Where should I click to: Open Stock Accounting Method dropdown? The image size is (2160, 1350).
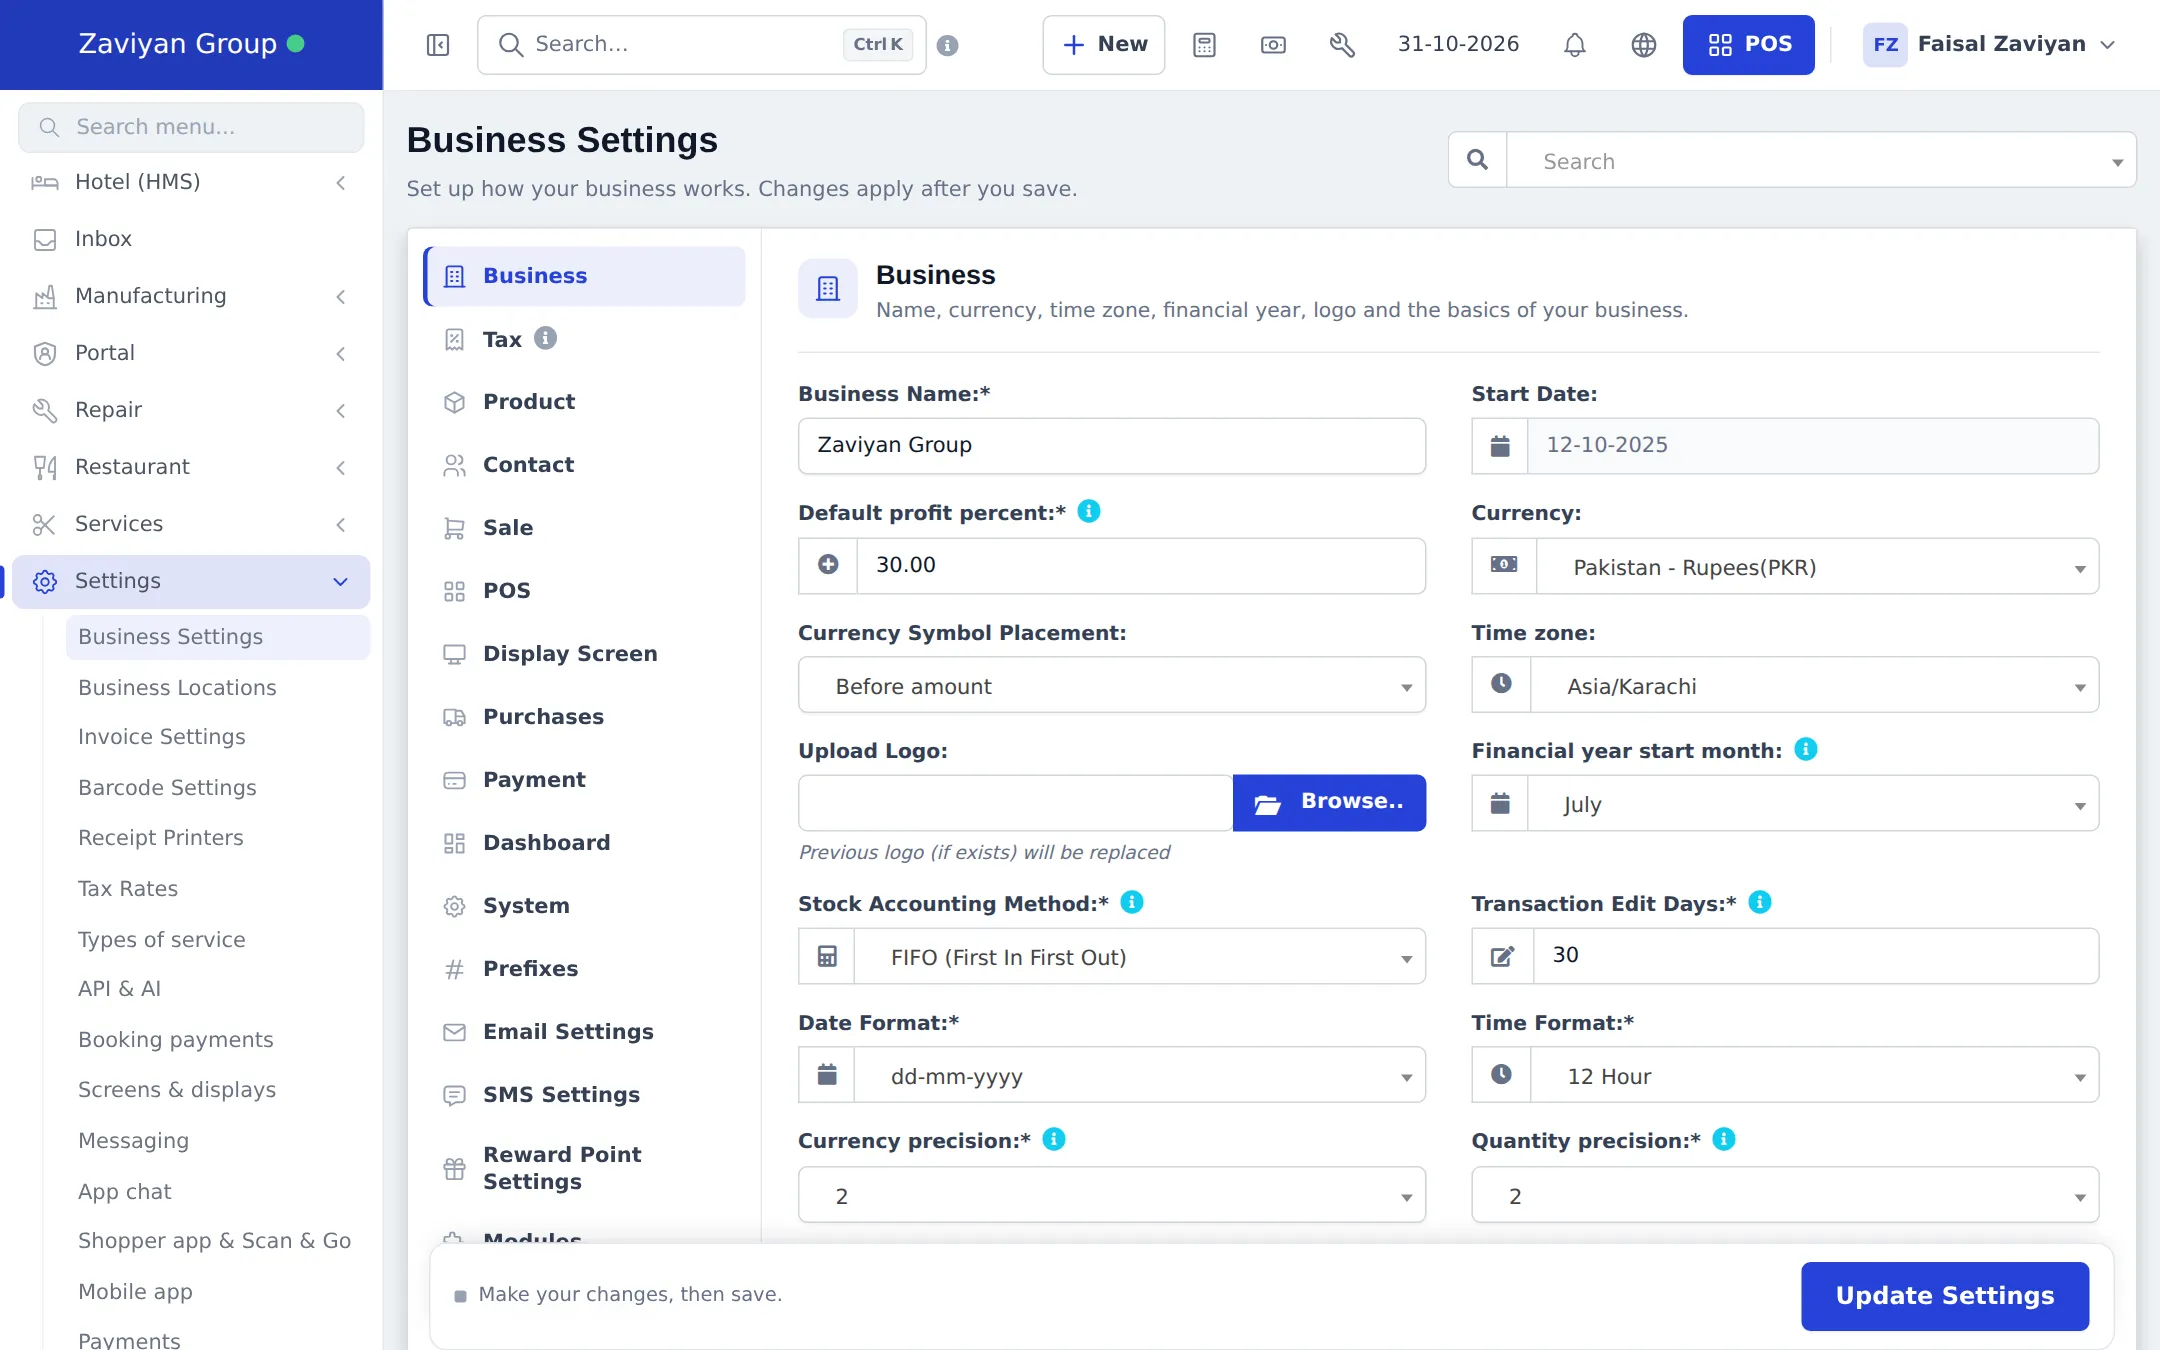click(x=1139, y=957)
